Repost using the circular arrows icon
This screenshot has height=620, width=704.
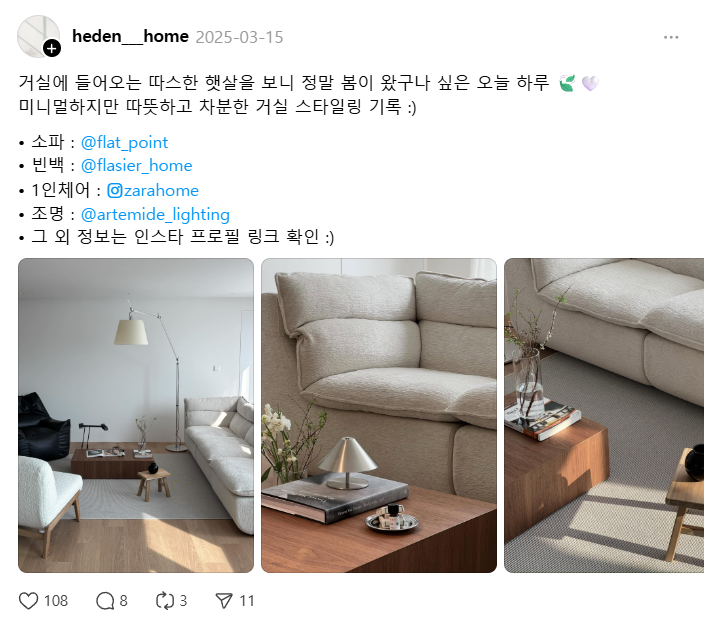pyautogui.click(x=165, y=601)
